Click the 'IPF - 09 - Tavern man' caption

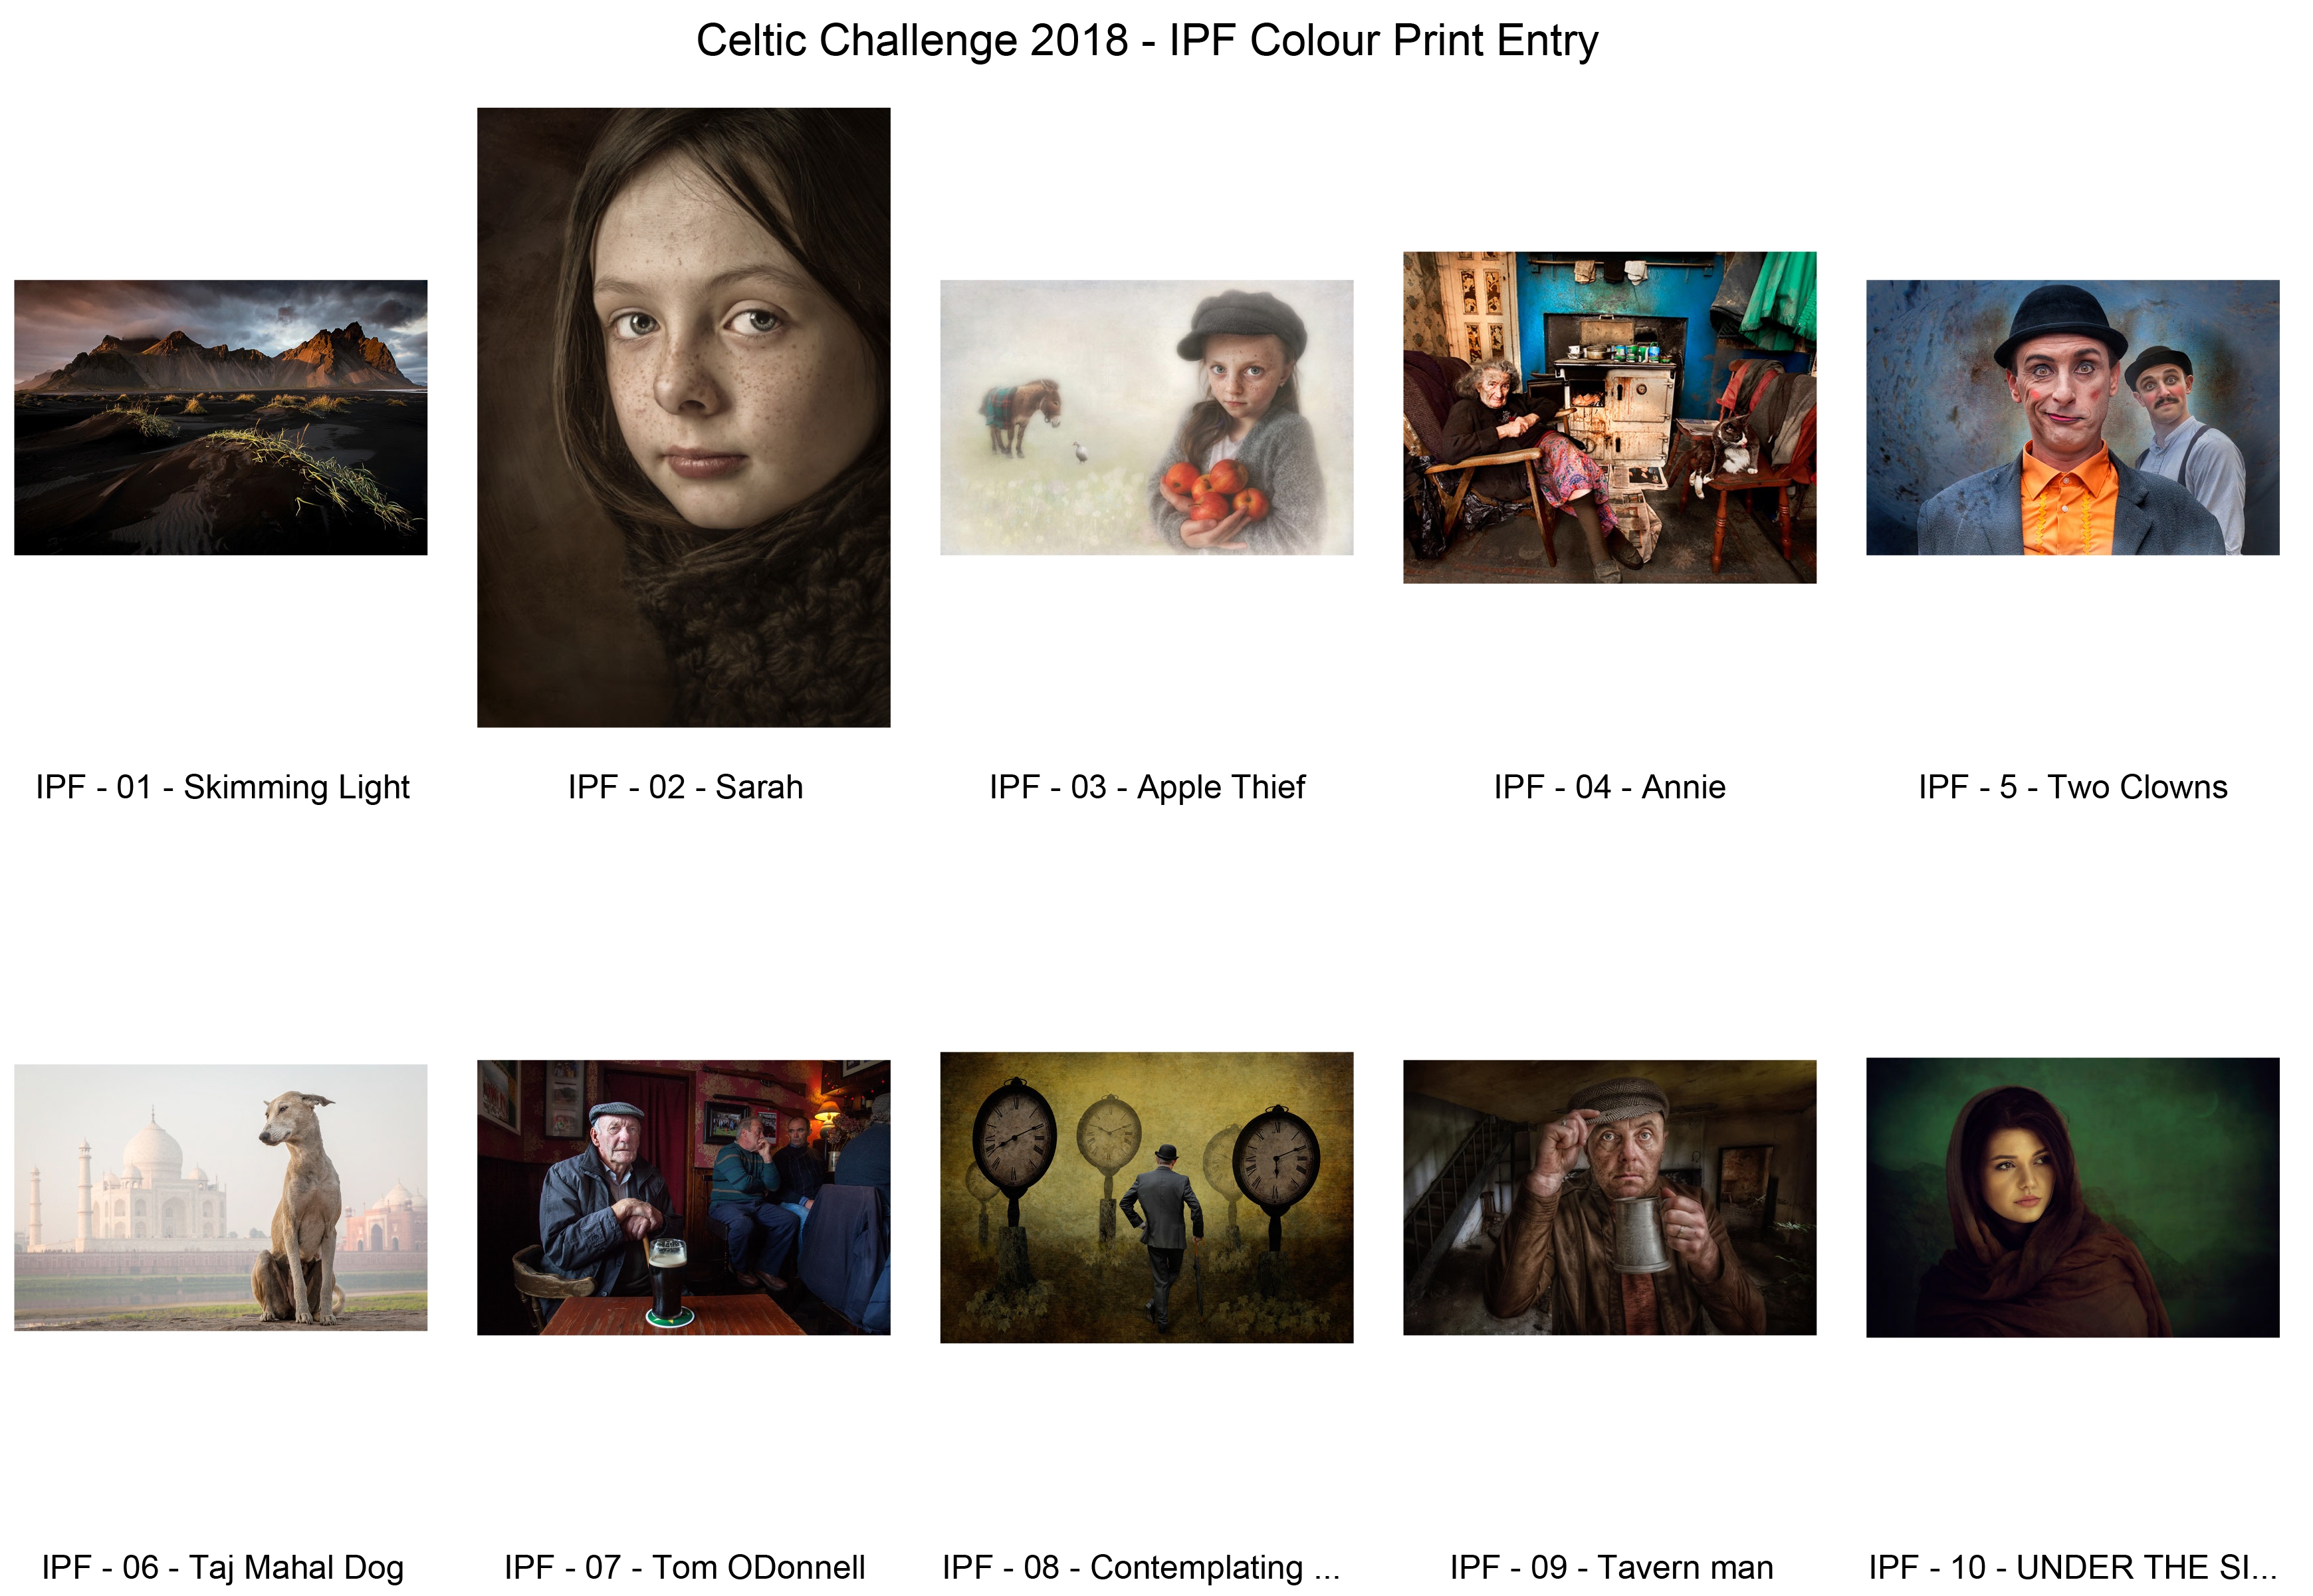pos(1612,1568)
